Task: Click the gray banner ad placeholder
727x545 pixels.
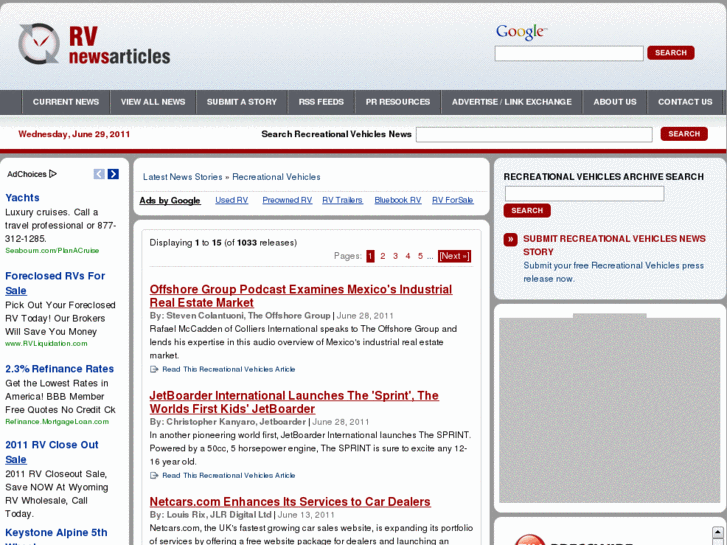Action: tap(609, 409)
